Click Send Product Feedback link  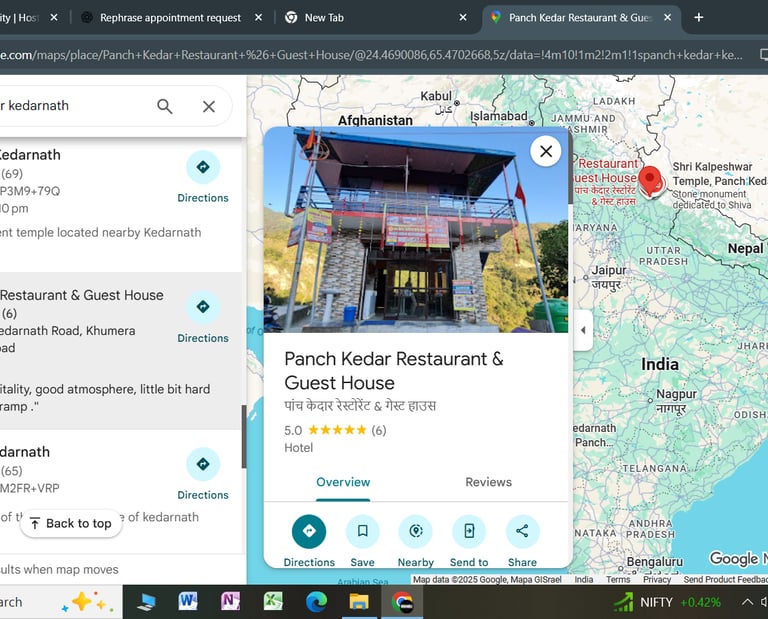point(725,580)
